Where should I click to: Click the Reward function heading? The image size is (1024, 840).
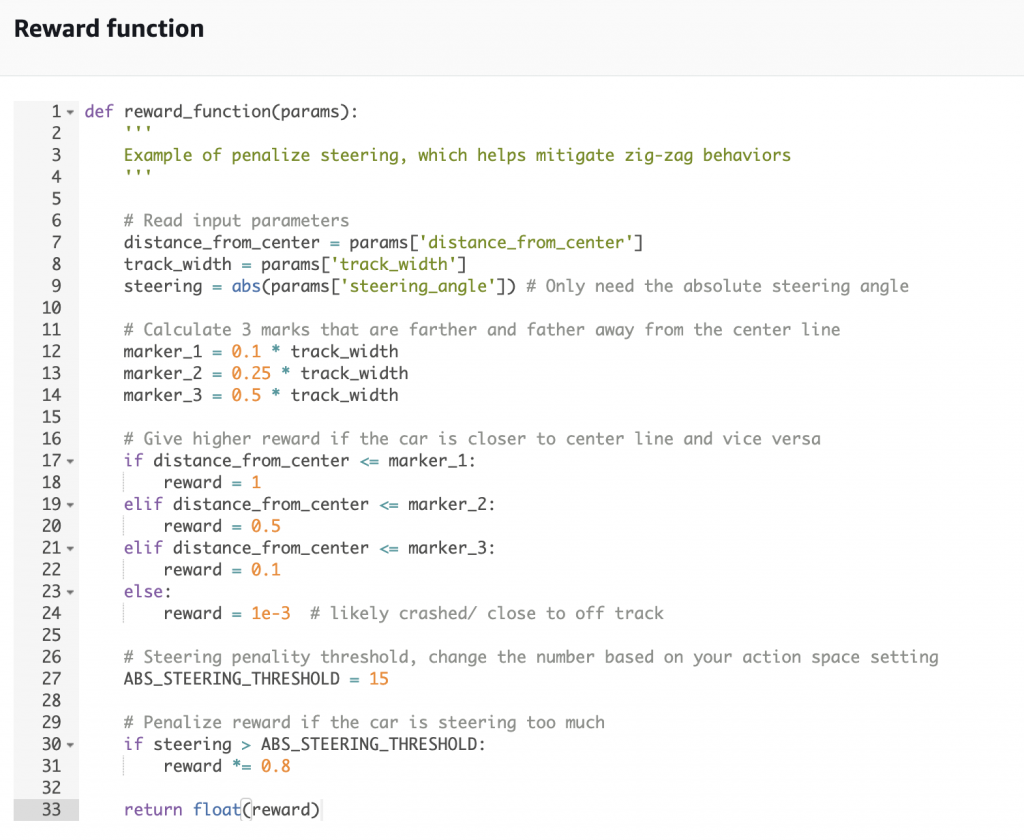[x=109, y=29]
